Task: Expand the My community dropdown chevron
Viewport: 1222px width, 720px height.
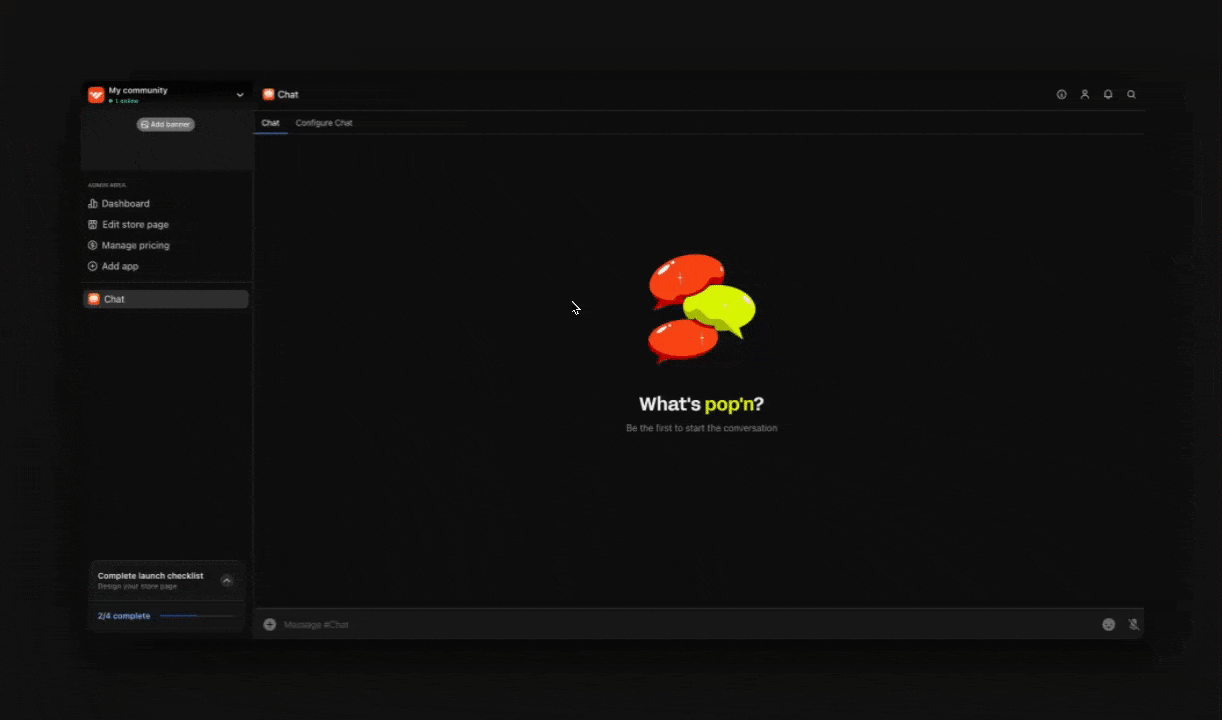Action: tap(240, 95)
